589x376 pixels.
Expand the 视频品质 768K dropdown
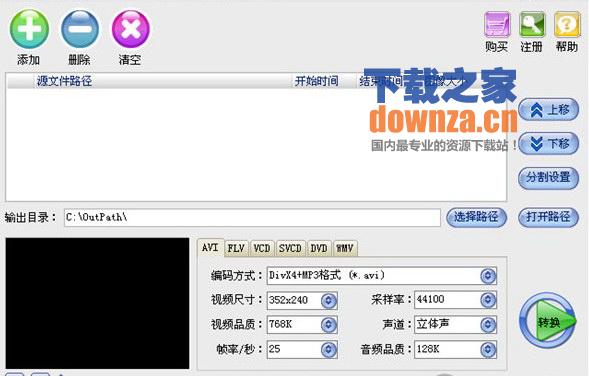[329, 325]
